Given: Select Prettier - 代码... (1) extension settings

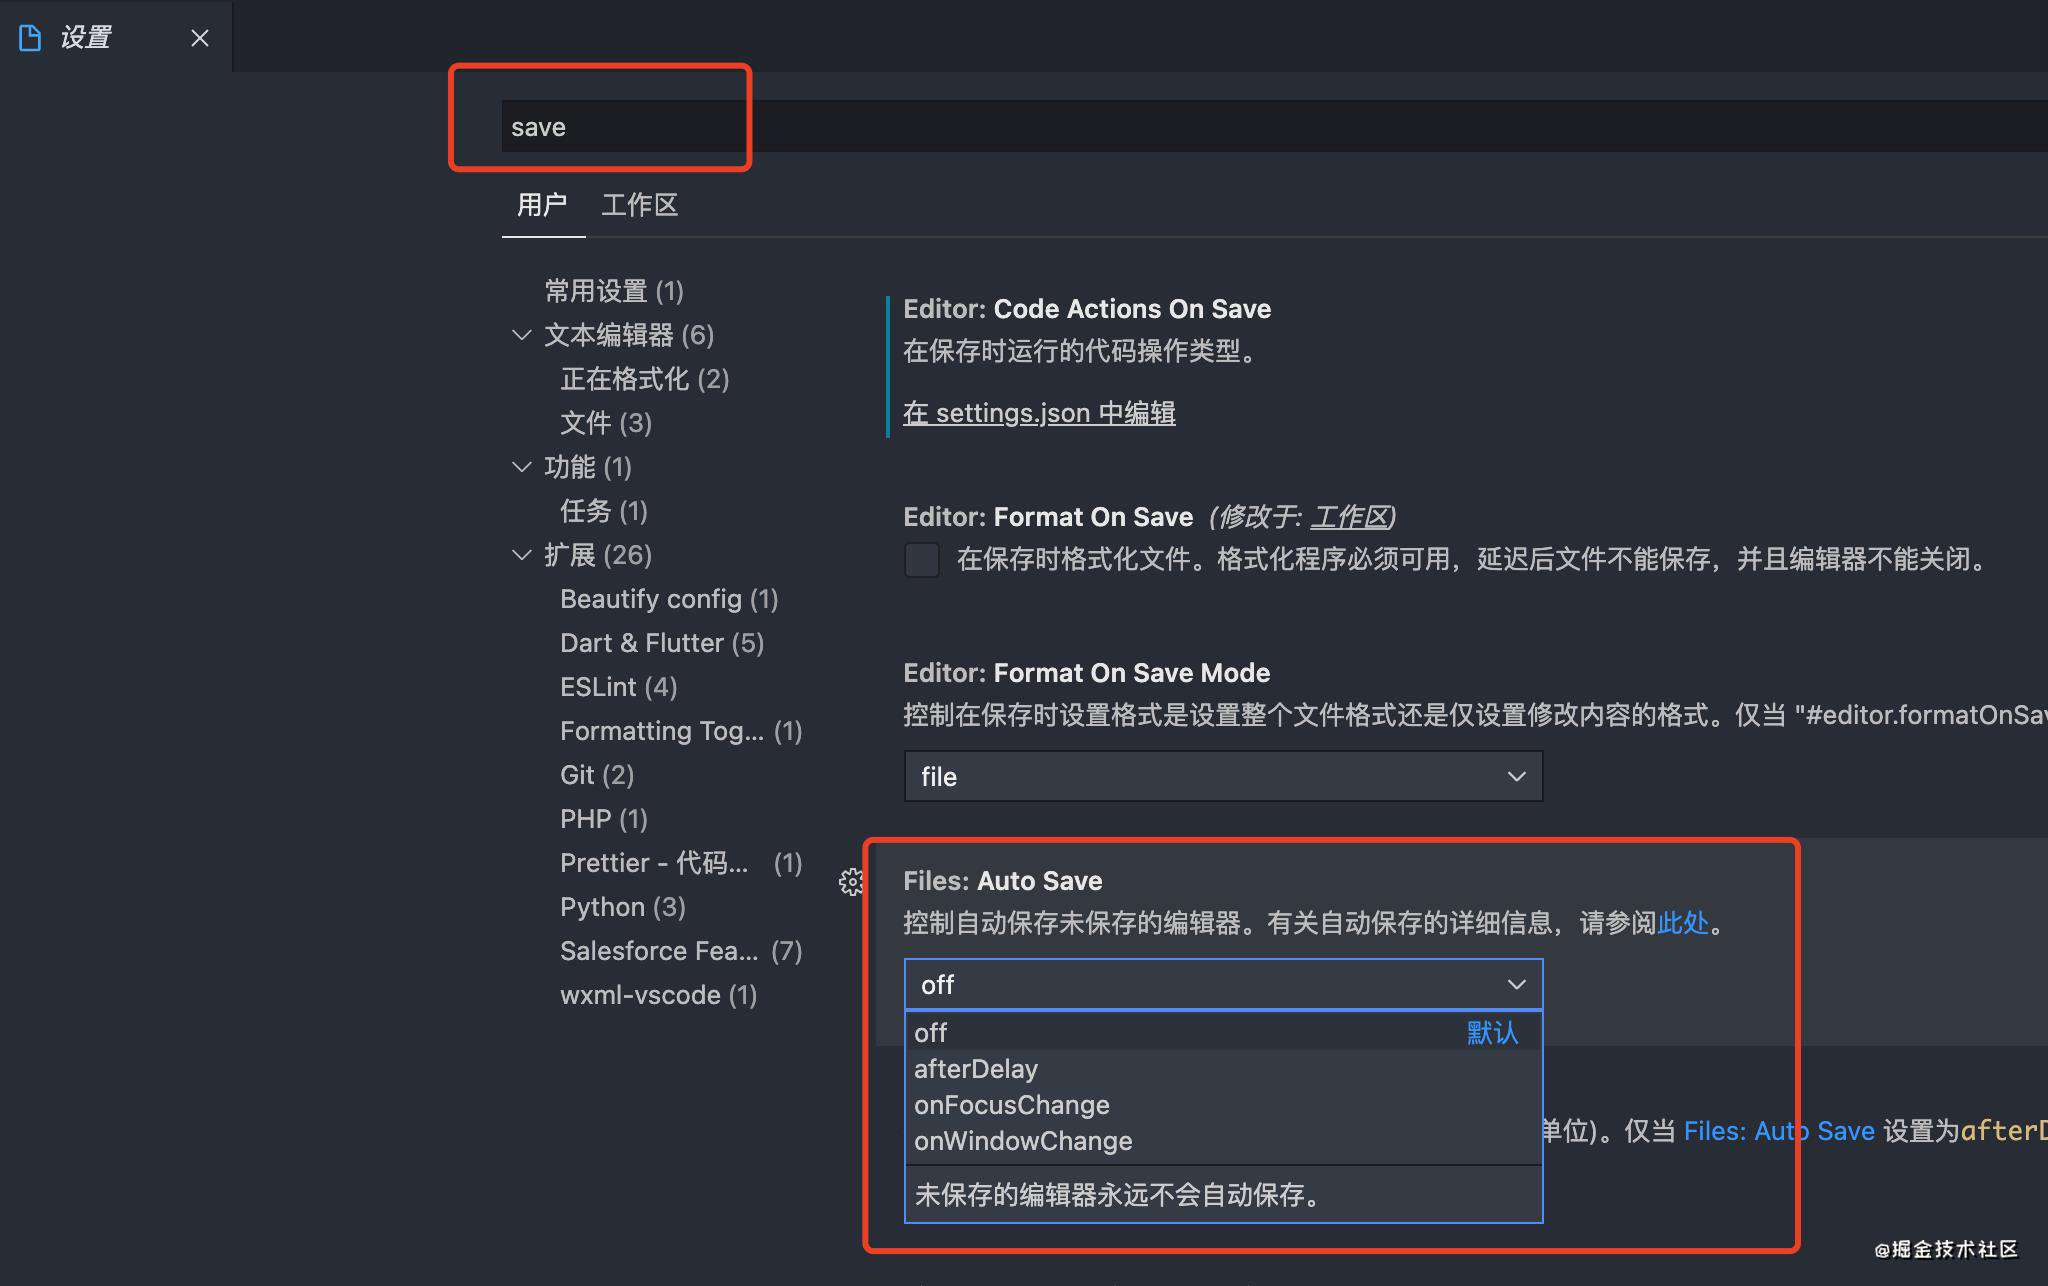Looking at the screenshot, I should (x=681, y=863).
